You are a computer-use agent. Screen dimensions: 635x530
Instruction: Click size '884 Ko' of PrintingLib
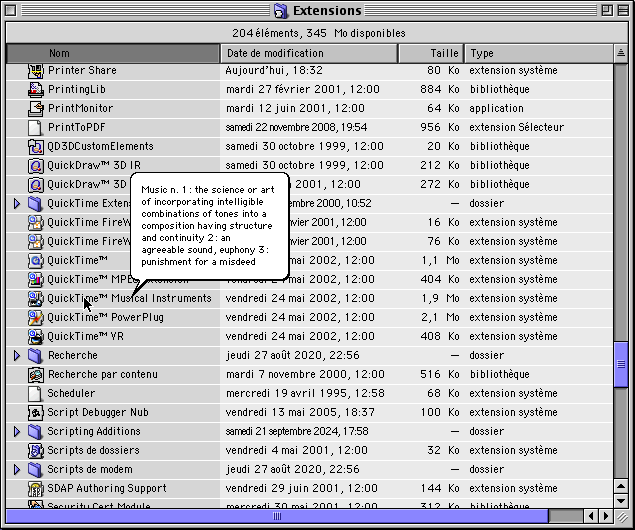click(x=439, y=89)
